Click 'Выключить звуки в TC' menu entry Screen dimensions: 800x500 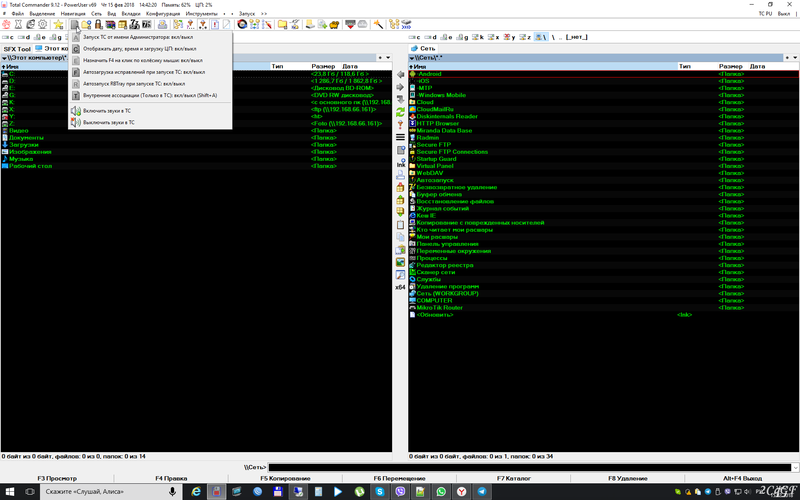pyautogui.click(x=150, y=122)
